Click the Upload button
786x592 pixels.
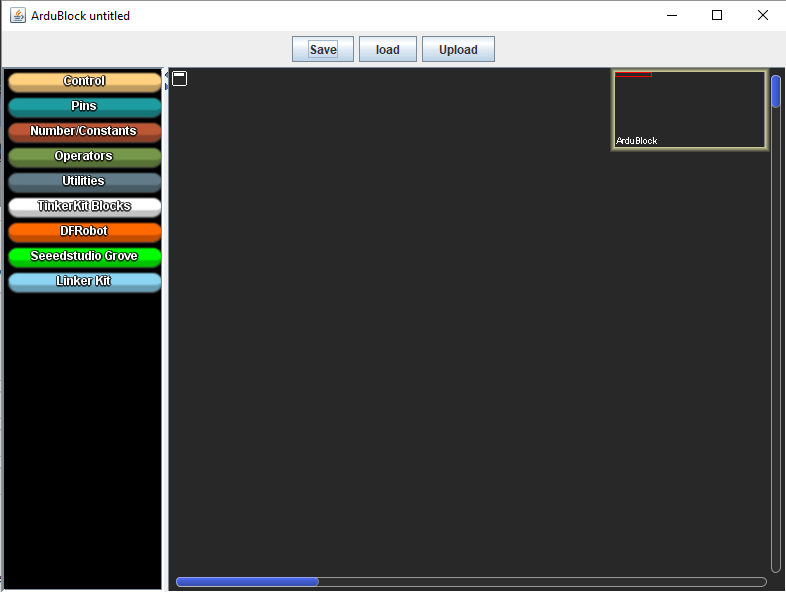pyautogui.click(x=458, y=49)
